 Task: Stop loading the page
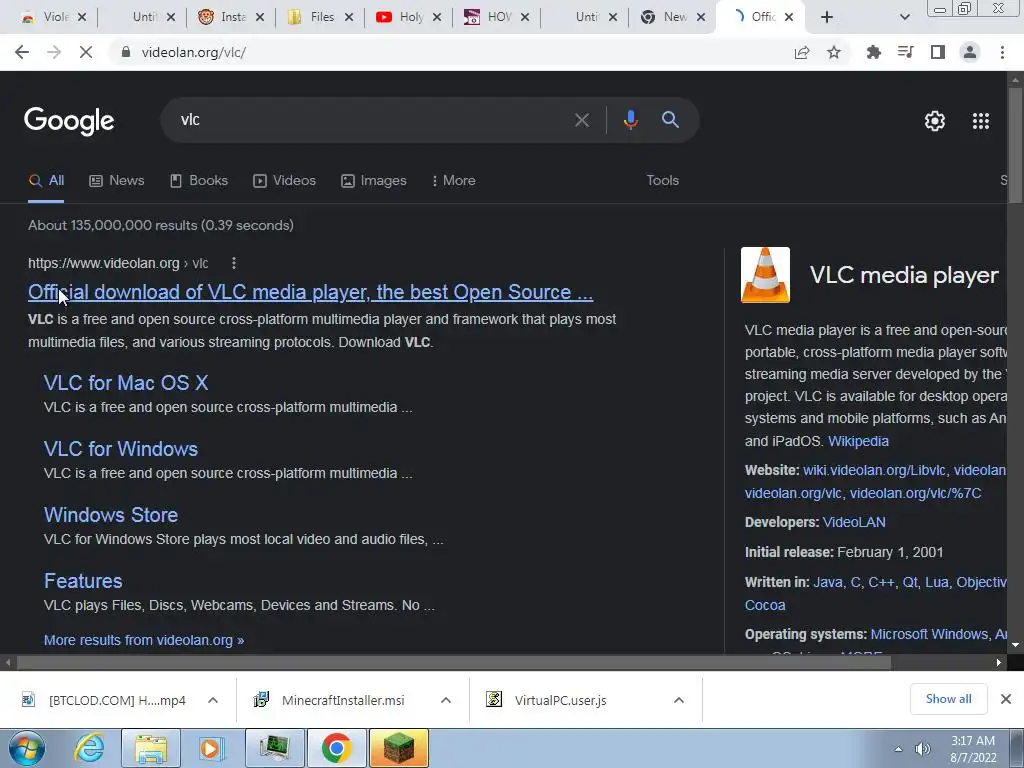pyautogui.click(x=86, y=52)
